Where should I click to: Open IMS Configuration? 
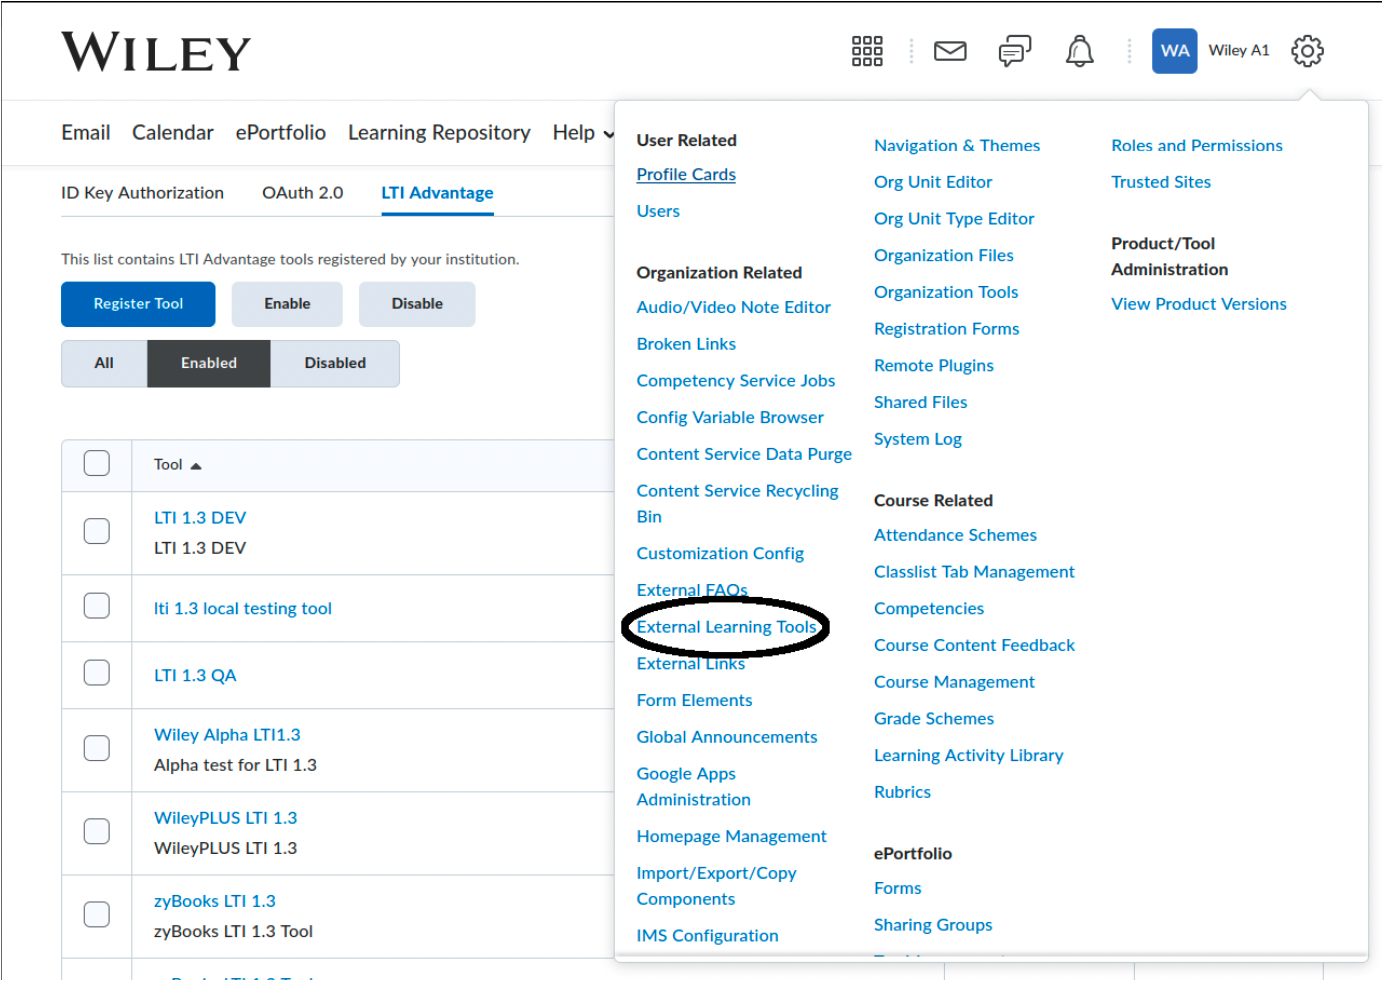pyautogui.click(x=707, y=936)
